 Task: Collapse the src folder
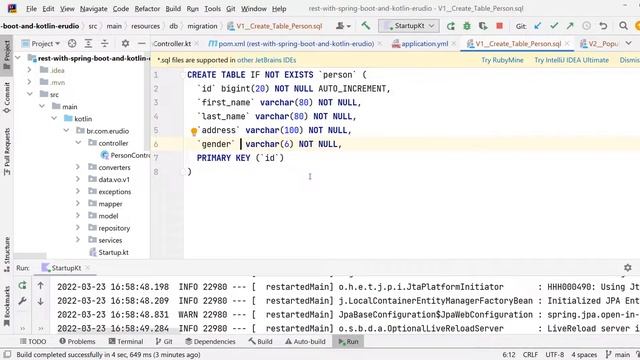29,94
